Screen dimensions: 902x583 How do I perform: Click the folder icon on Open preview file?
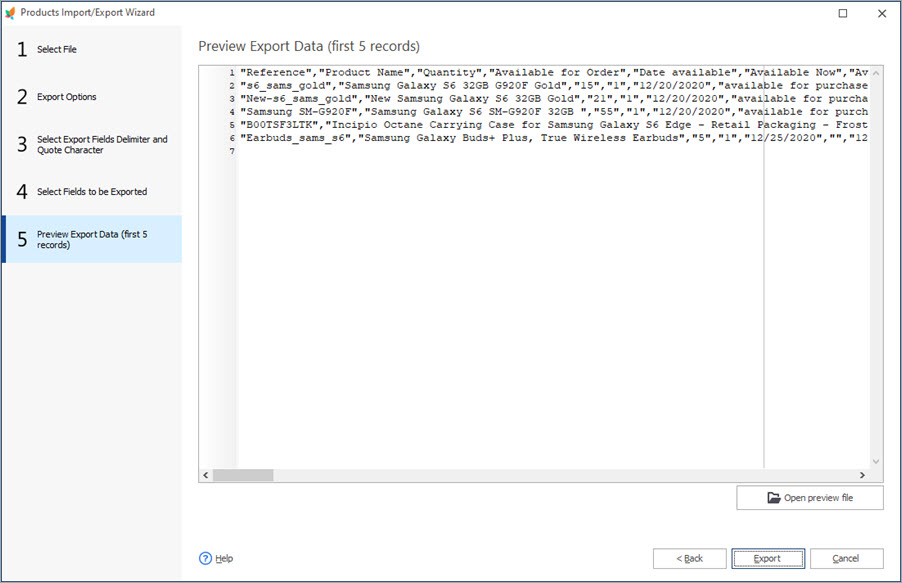click(773, 498)
